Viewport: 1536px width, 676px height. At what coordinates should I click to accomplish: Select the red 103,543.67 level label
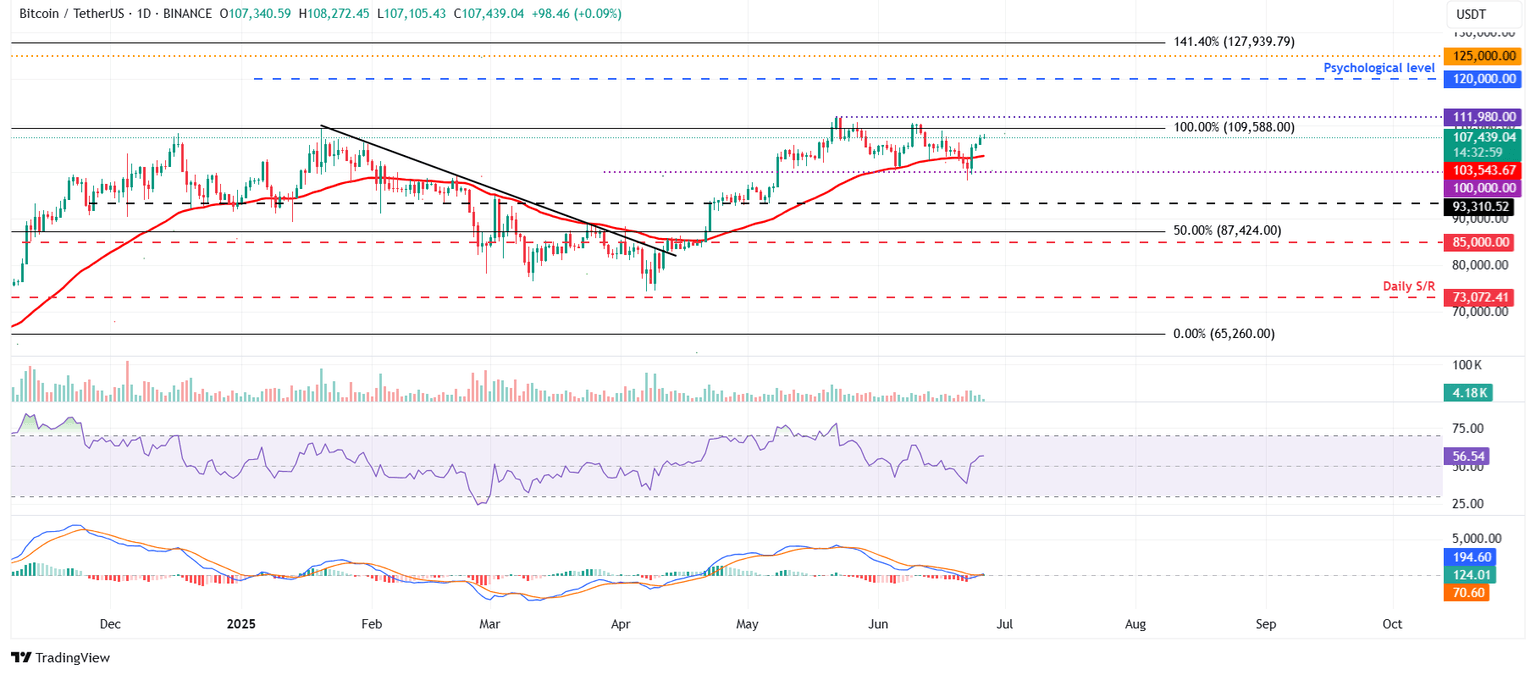(x=1482, y=171)
